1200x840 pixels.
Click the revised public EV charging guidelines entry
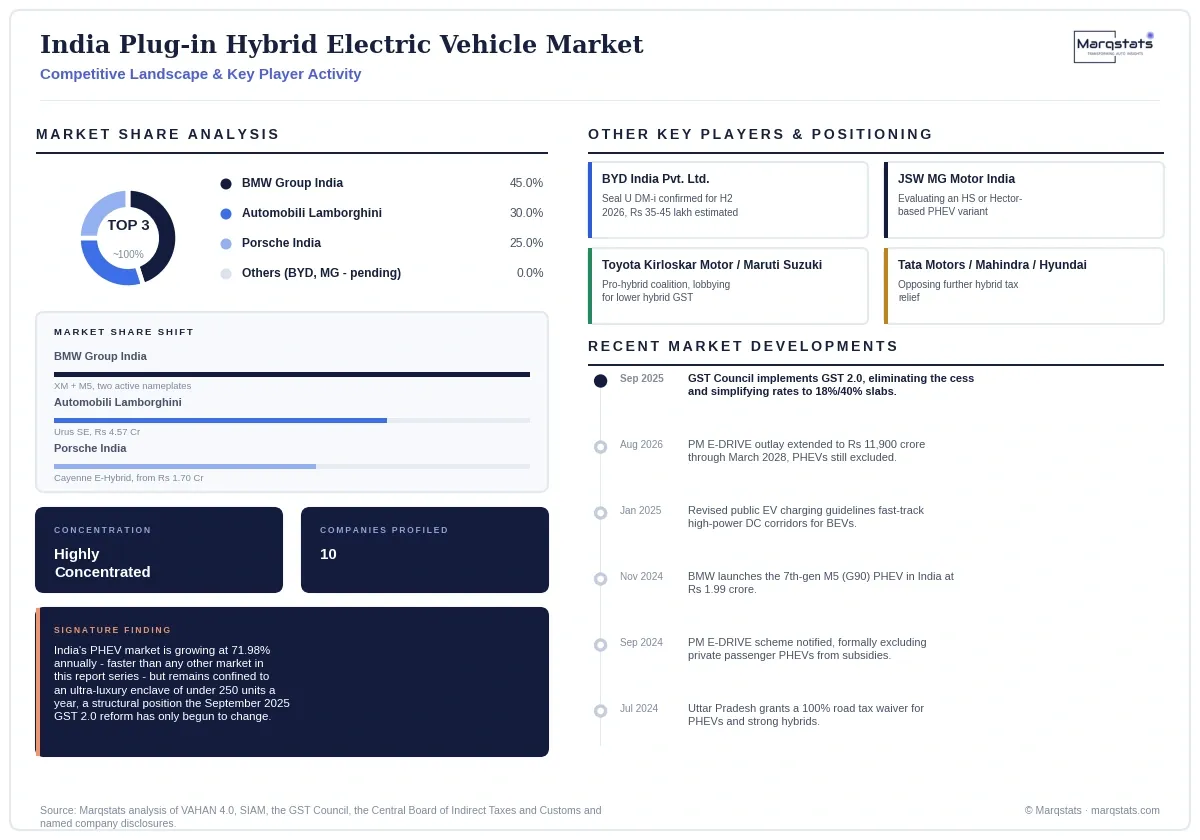tap(806, 517)
